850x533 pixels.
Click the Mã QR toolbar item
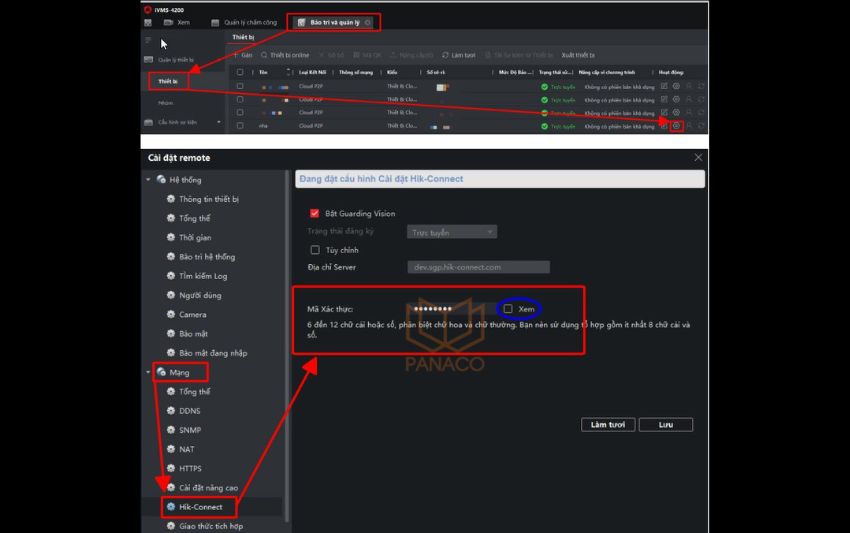pos(368,55)
